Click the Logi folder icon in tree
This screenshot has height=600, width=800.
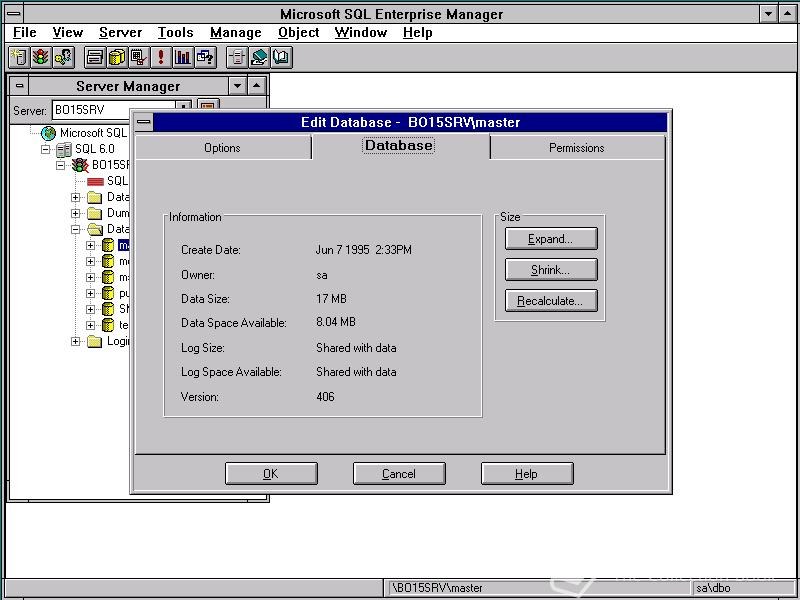pos(95,341)
